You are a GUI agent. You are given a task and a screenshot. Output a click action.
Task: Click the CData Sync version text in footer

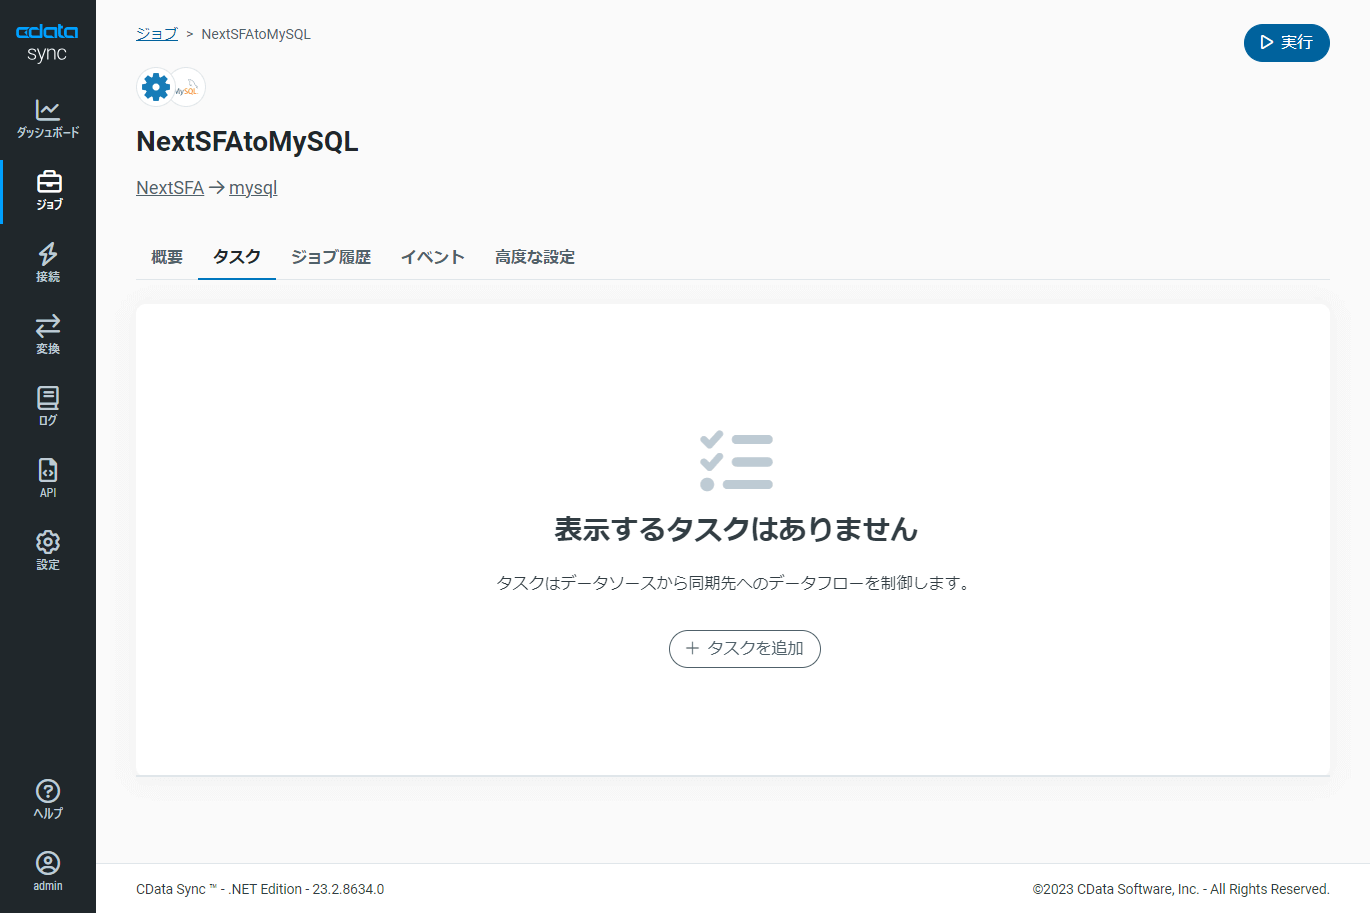pyautogui.click(x=260, y=889)
